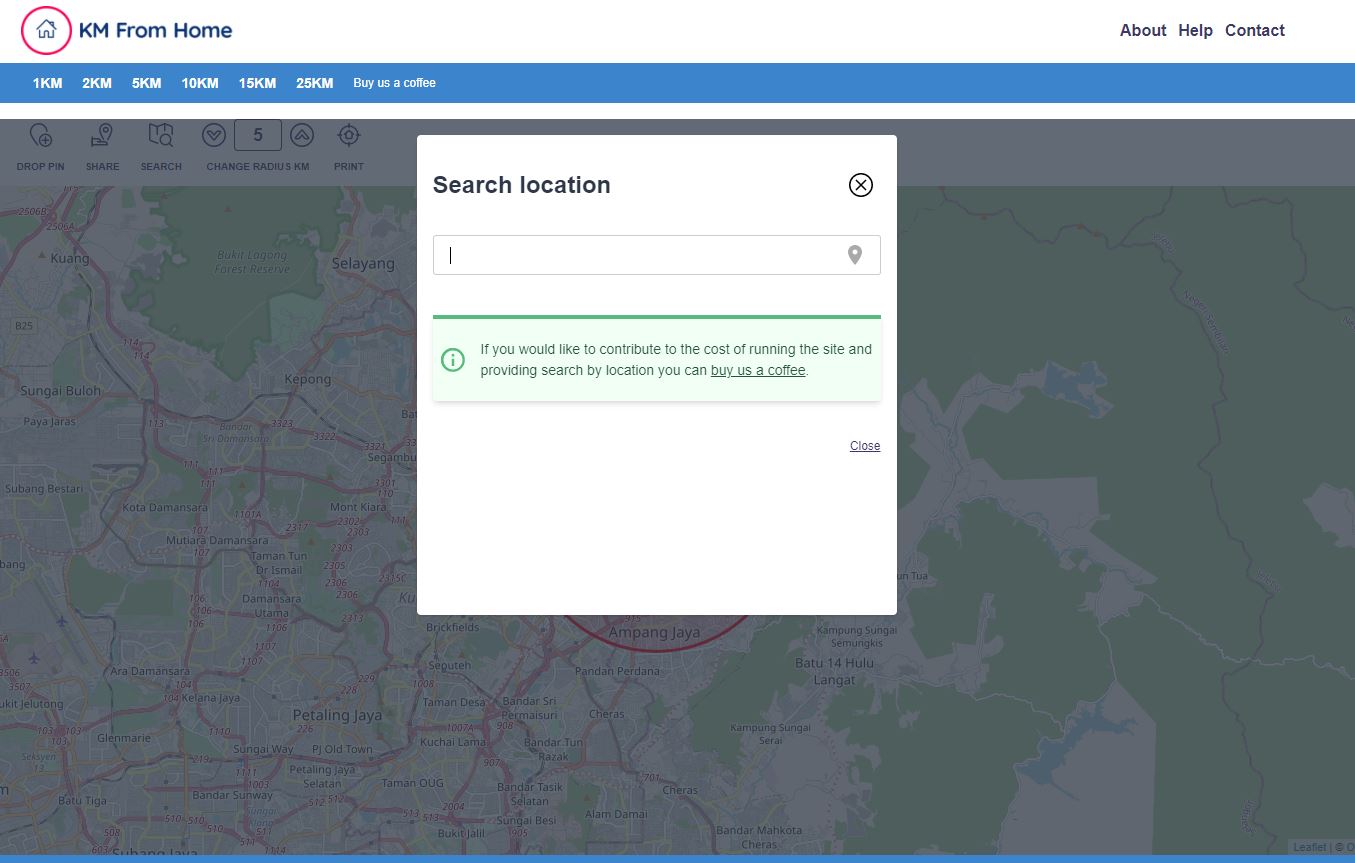
Task: Click the 'Ampang Jaya' map label
Action: coord(655,633)
